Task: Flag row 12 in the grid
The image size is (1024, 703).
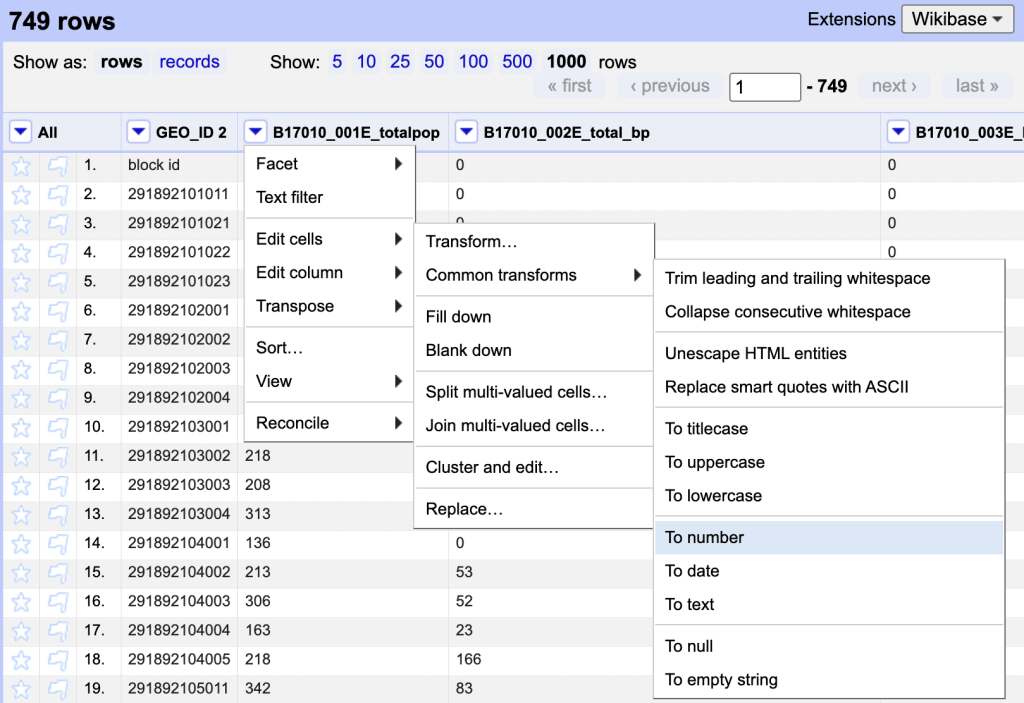Action: tap(58, 485)
